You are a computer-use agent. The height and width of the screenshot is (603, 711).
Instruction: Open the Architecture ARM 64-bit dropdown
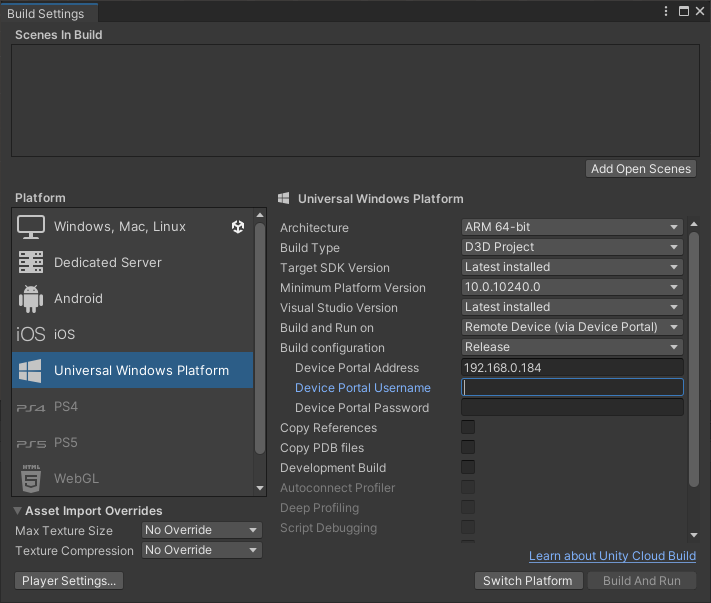coord(572,227)
